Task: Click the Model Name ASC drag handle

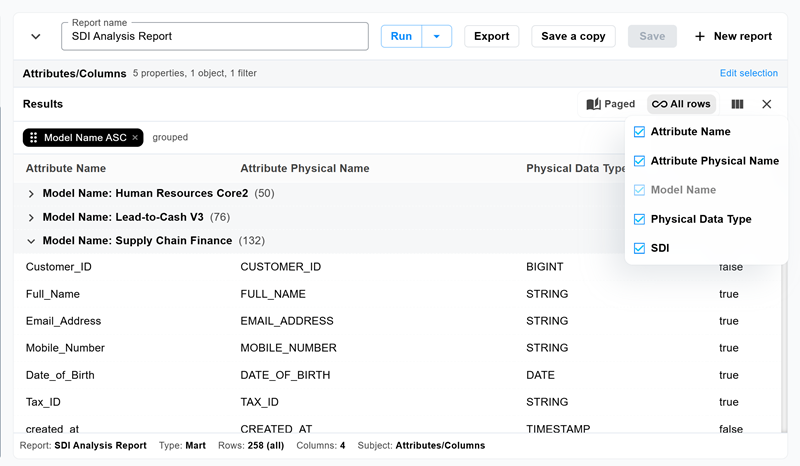Action: tap(33, 137)
